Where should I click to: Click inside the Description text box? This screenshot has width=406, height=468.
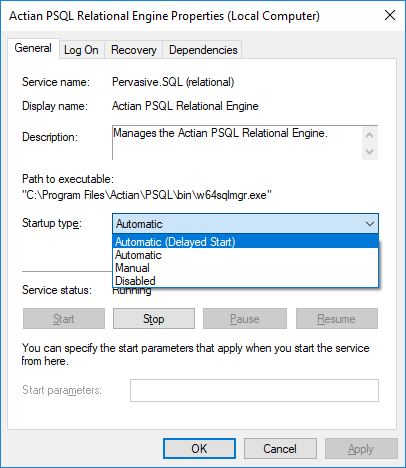click(237, 143)
